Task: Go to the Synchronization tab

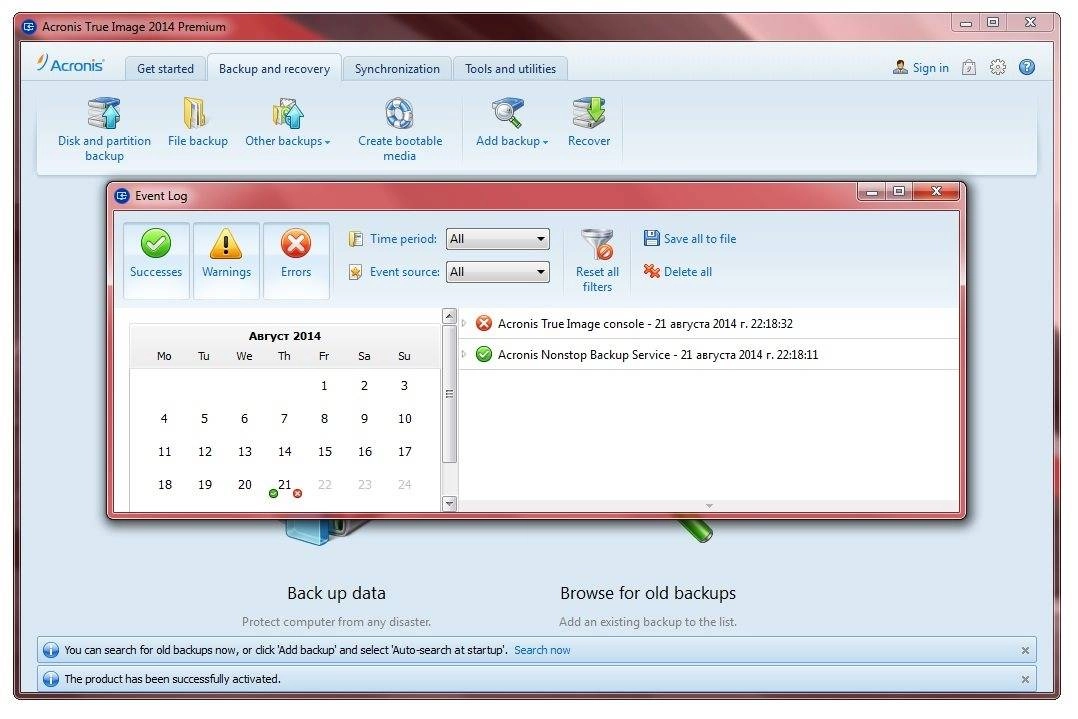Action: 397,69
